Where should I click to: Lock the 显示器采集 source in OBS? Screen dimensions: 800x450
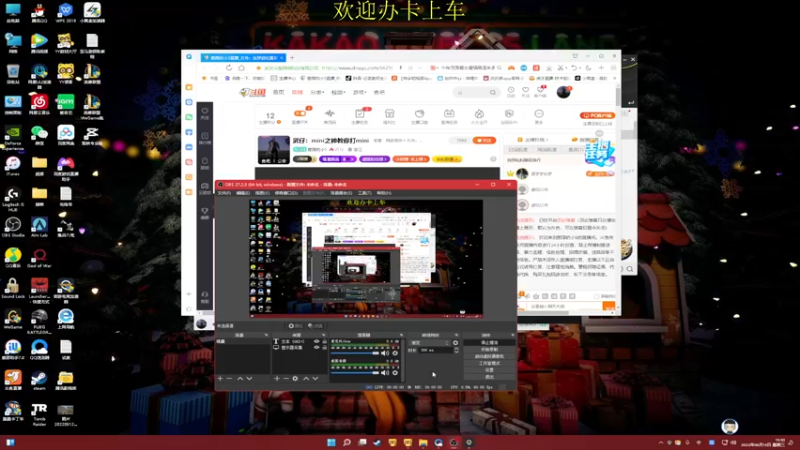pos(324,347)
